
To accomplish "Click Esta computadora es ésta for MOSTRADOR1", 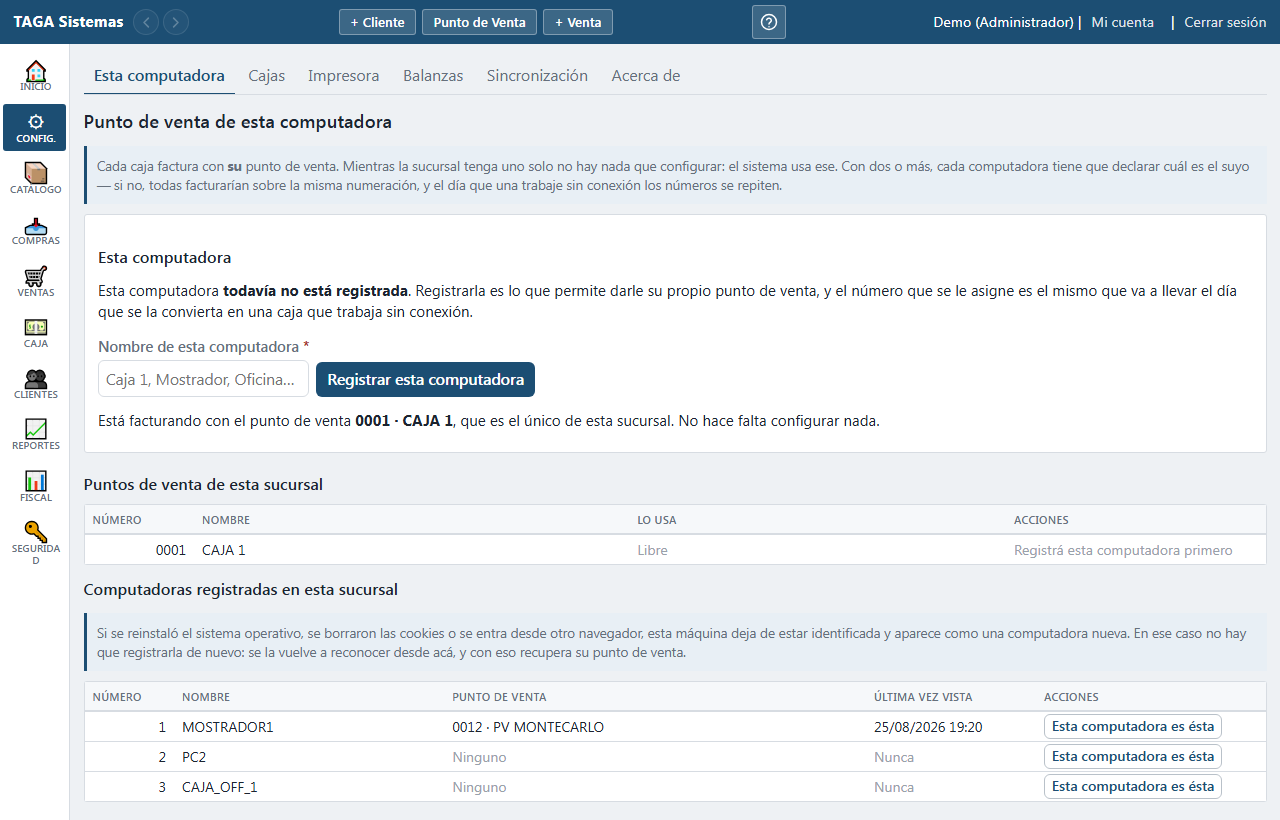I will pyautogui.click(x=1133, y=727).
